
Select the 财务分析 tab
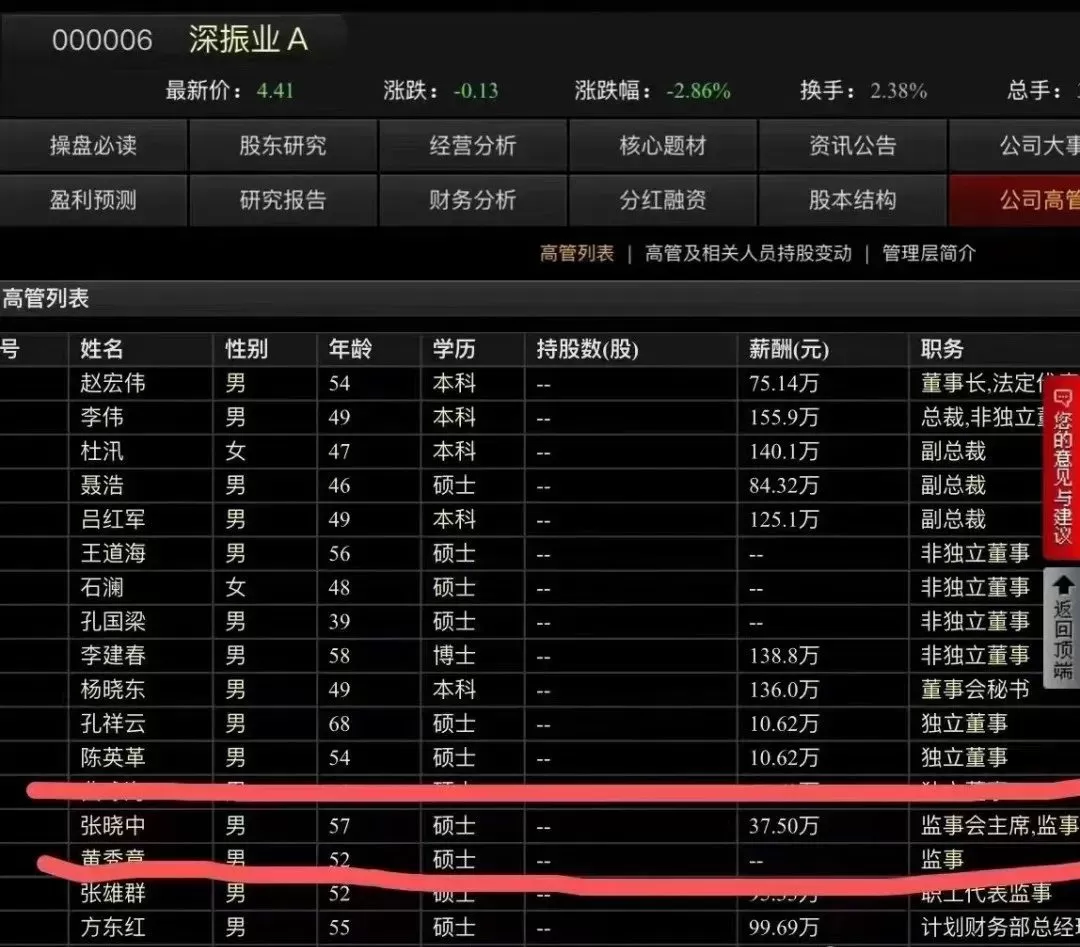[472, 200]
